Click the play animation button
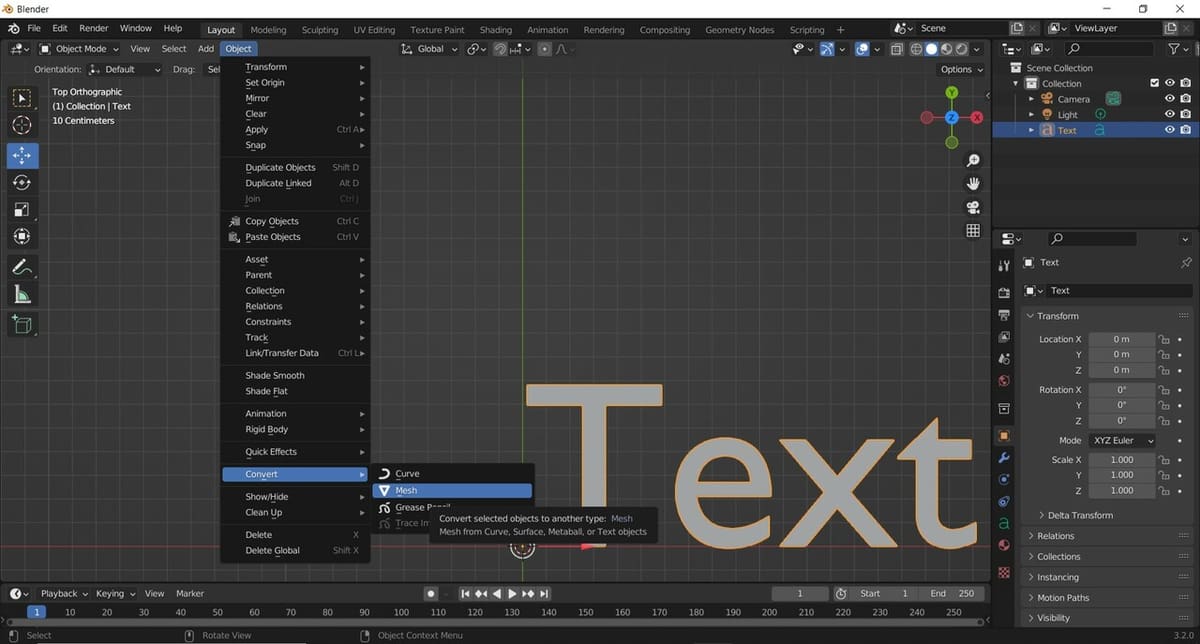1200x644 pixels. coord(512,593)
